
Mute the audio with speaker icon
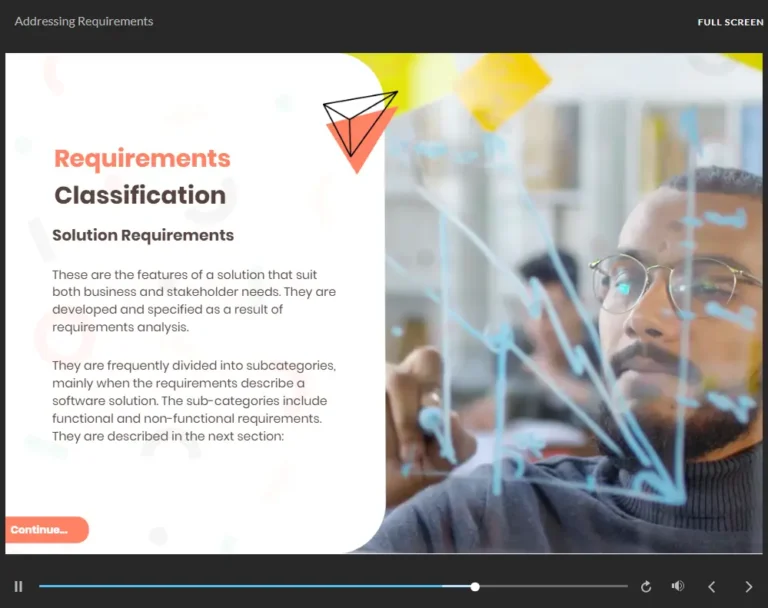tap(678, 587)
